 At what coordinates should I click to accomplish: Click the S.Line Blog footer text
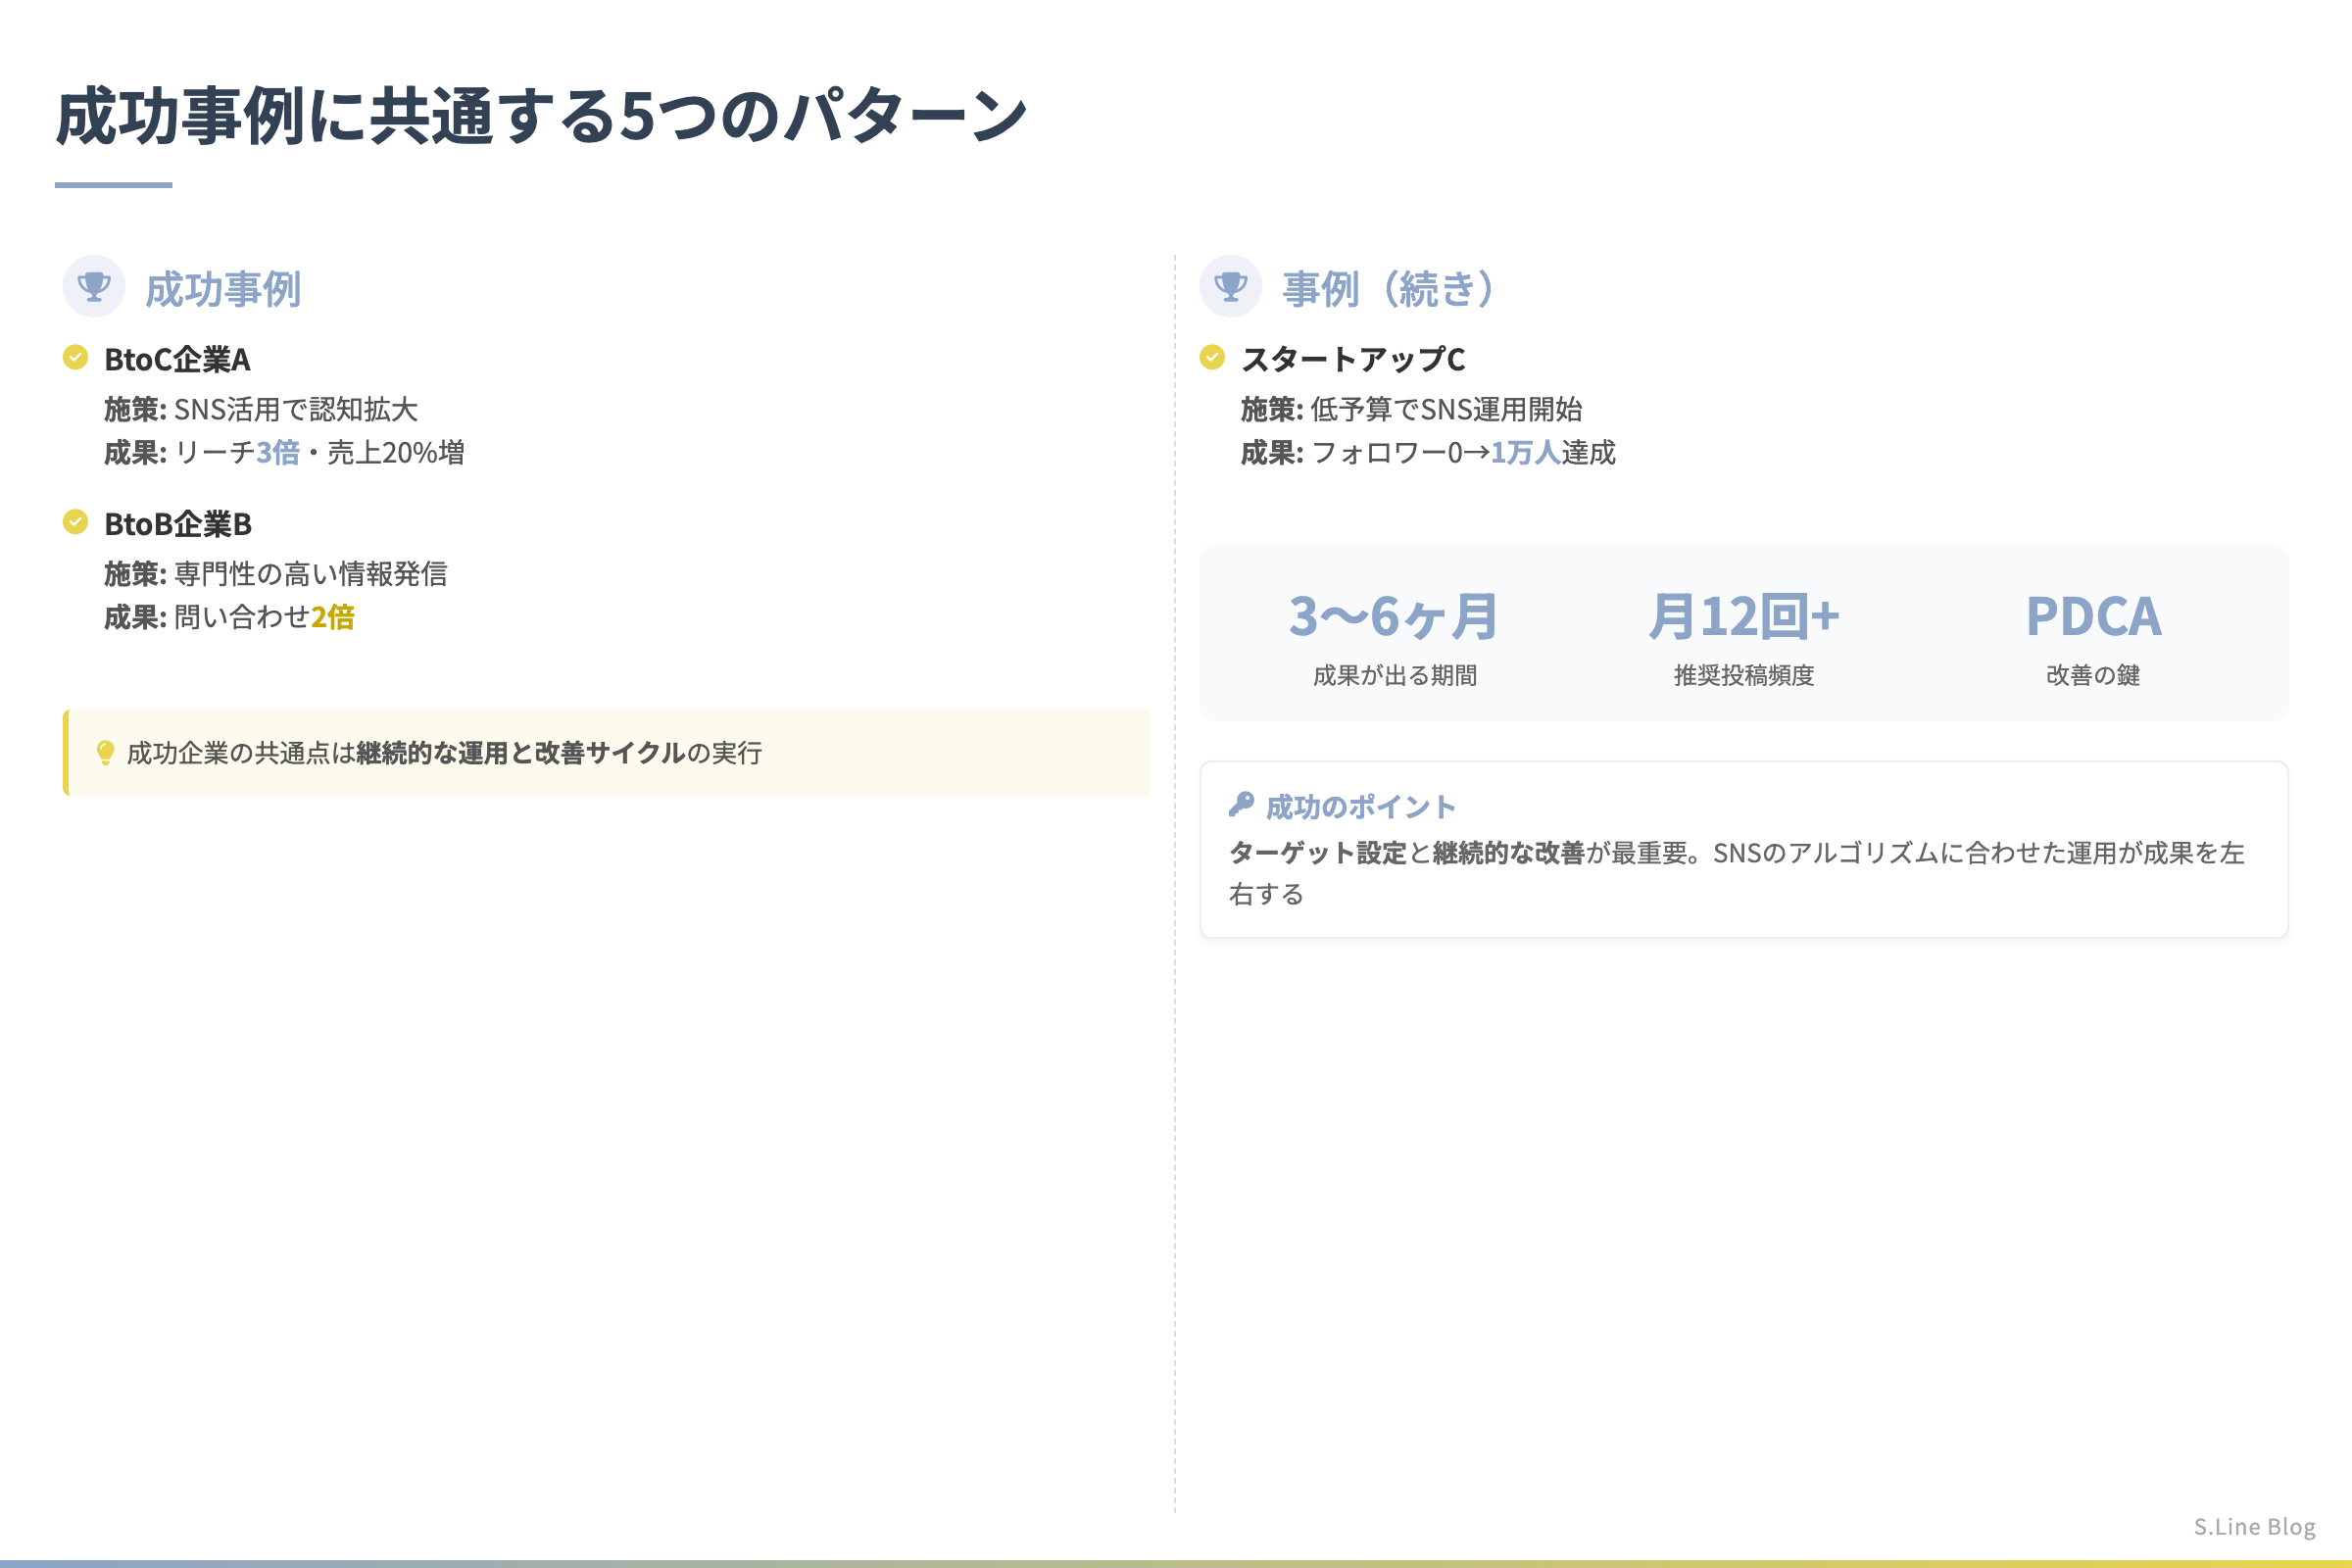2254,1526
